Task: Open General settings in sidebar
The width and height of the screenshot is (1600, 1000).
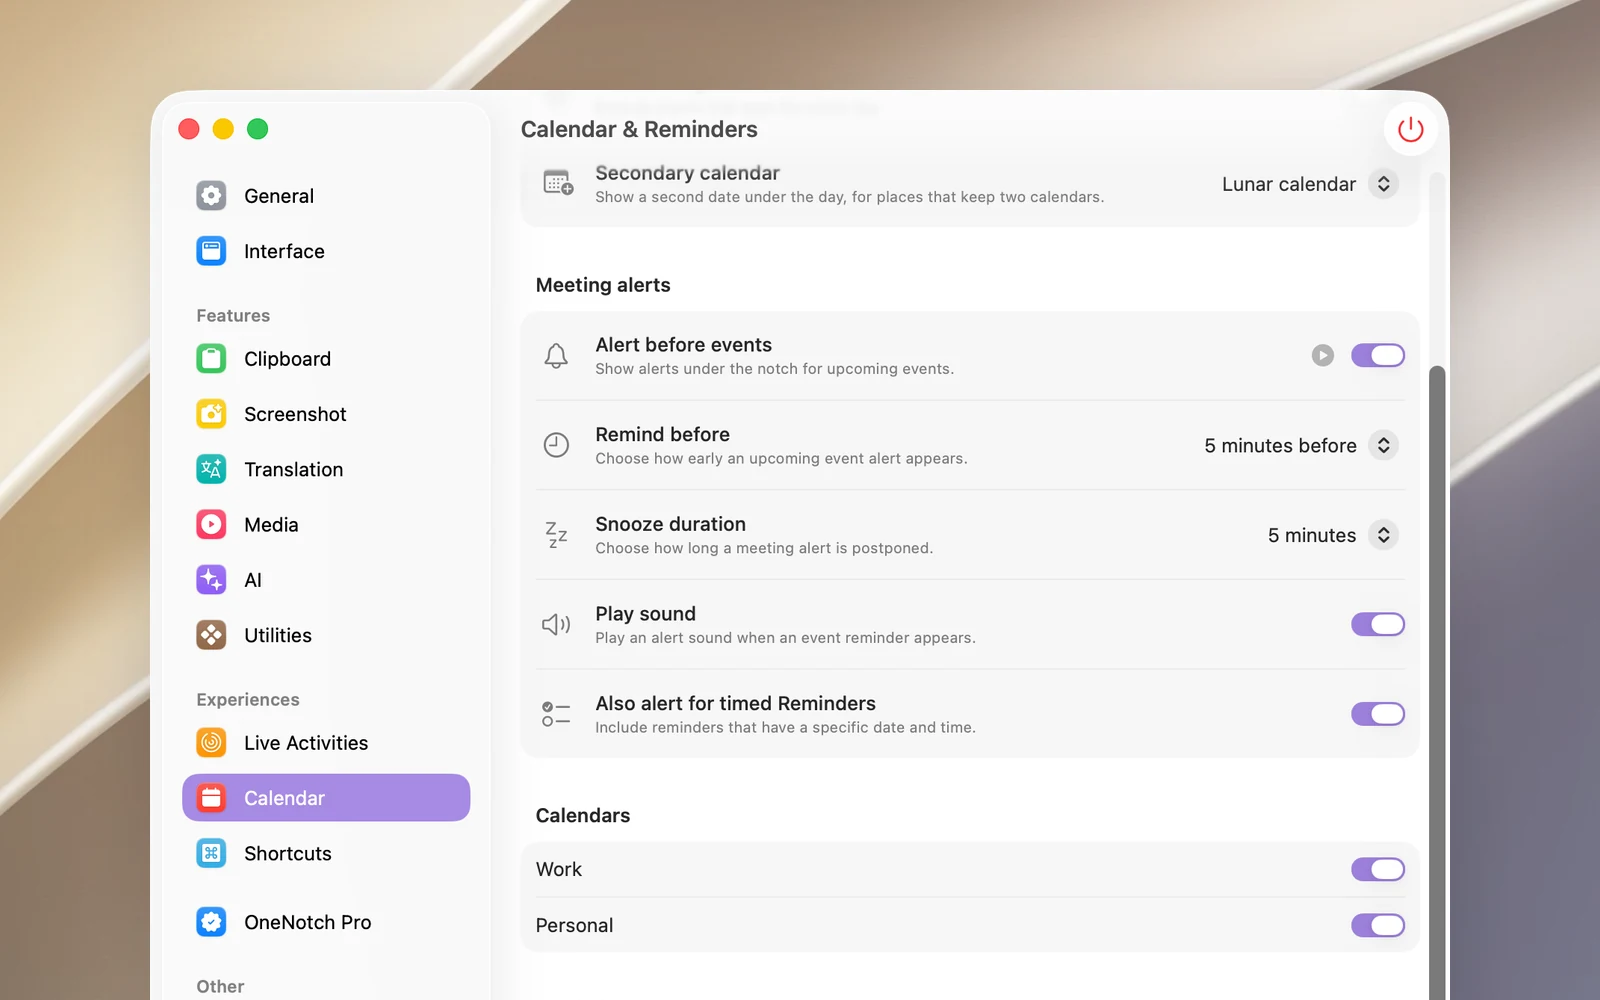Action: point(326,196)
